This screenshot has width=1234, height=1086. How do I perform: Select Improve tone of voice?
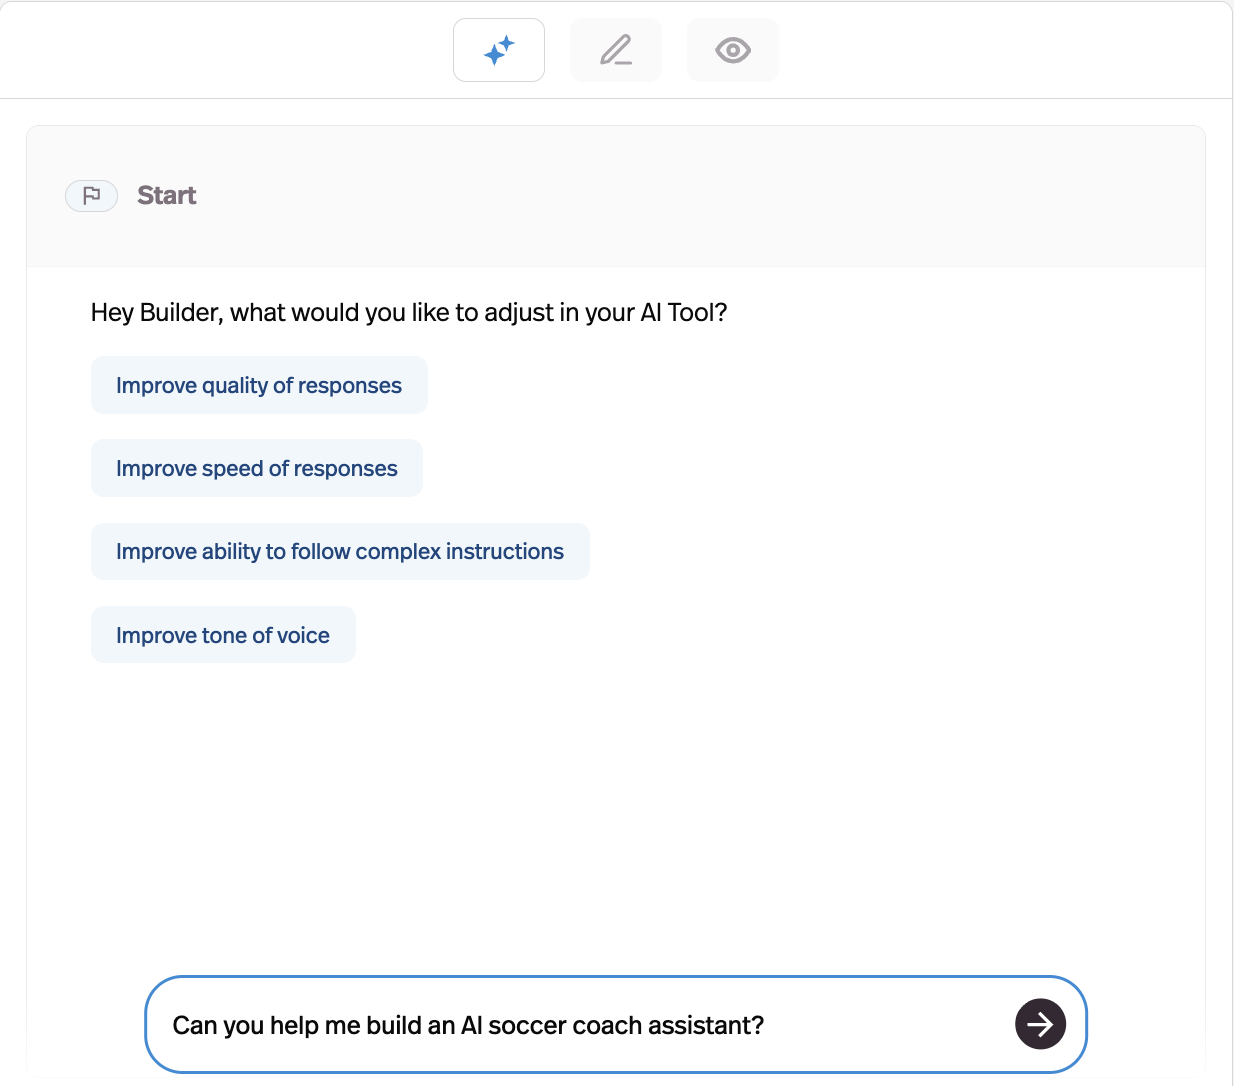pos(223,635)
